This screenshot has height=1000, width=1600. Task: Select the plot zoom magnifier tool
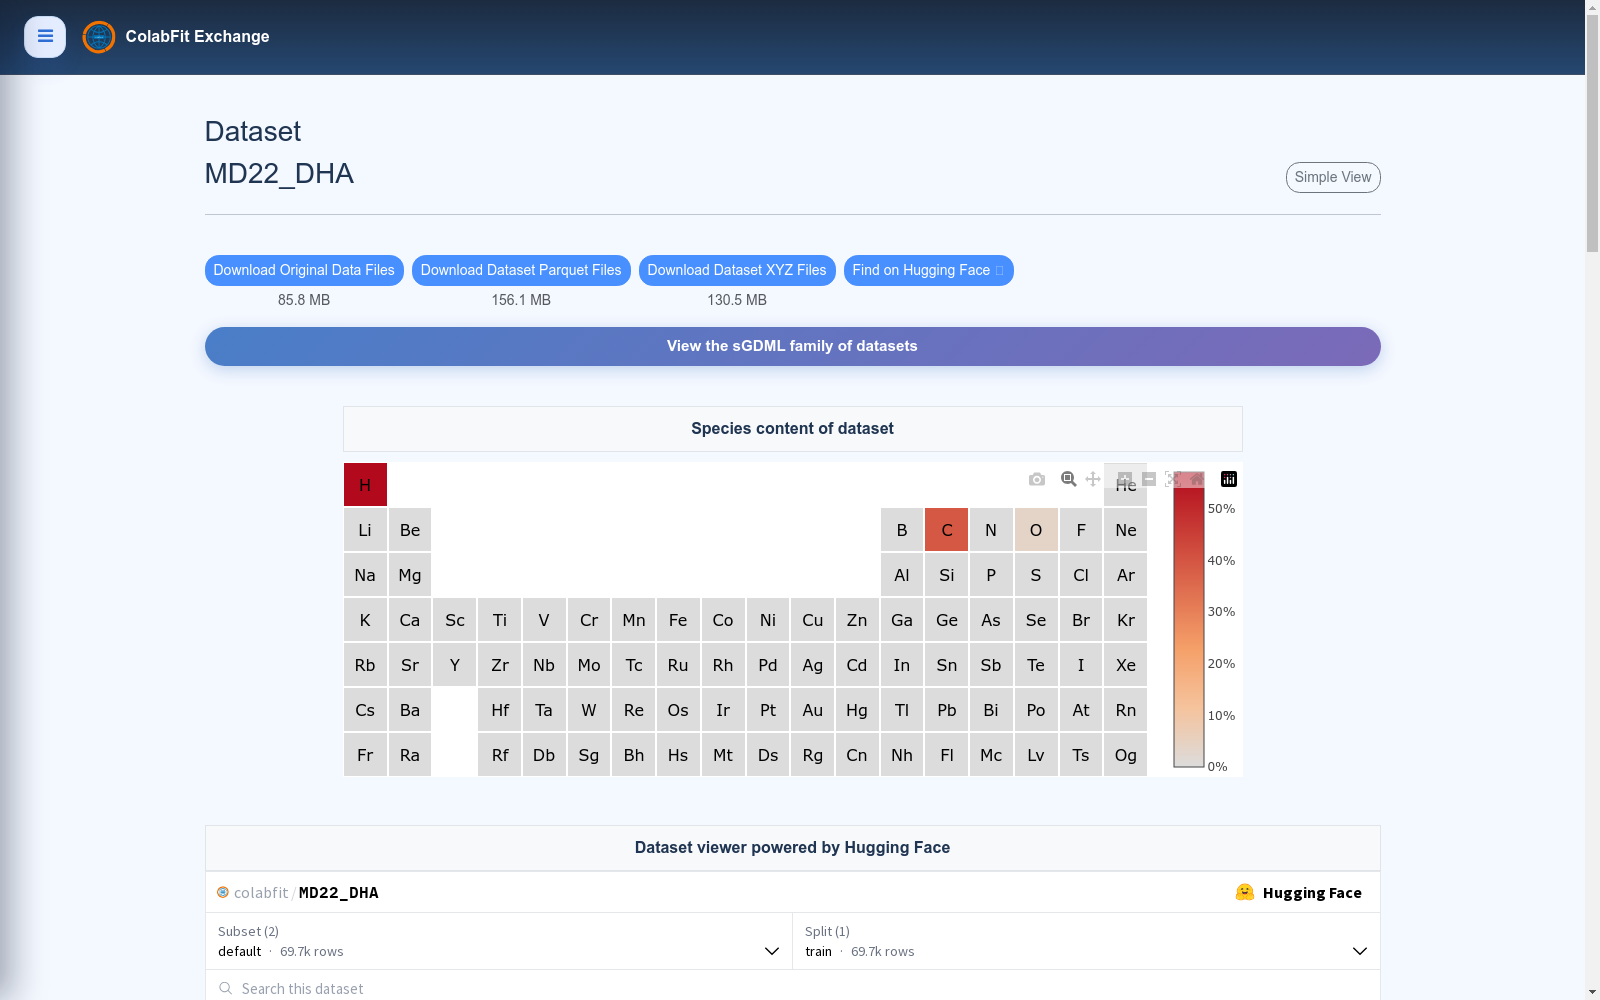click(x=1069, y=479)
